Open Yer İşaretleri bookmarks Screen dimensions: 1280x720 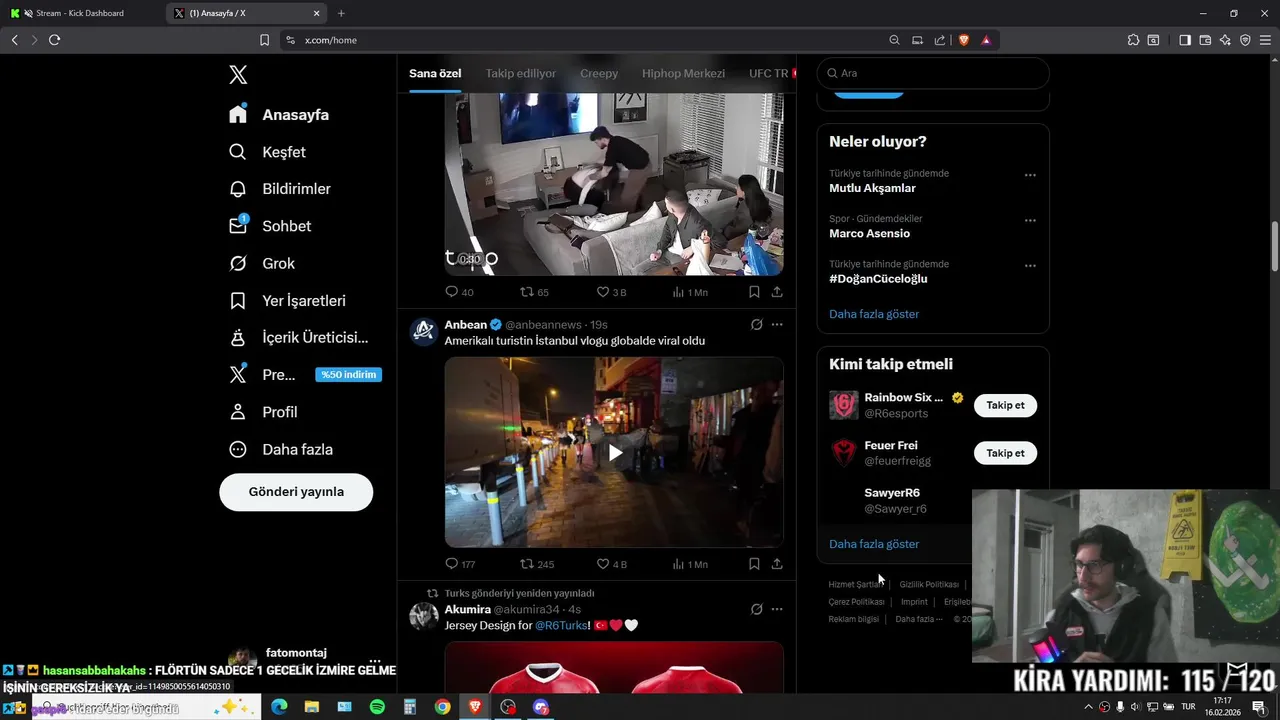287,300
